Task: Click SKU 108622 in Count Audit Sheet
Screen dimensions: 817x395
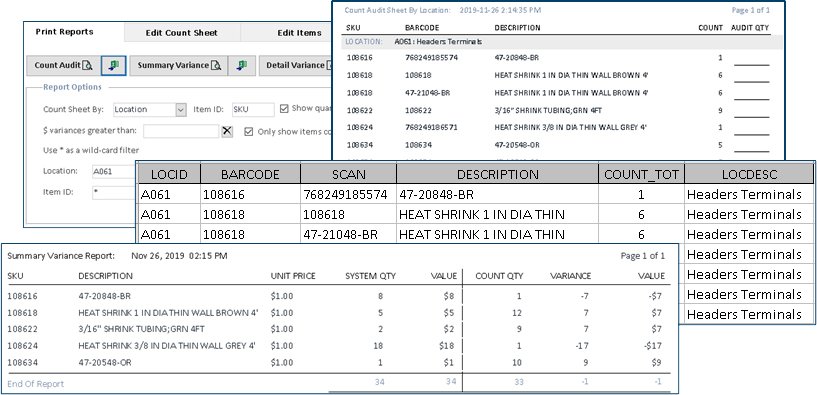Action: click(x=360, y=110)
